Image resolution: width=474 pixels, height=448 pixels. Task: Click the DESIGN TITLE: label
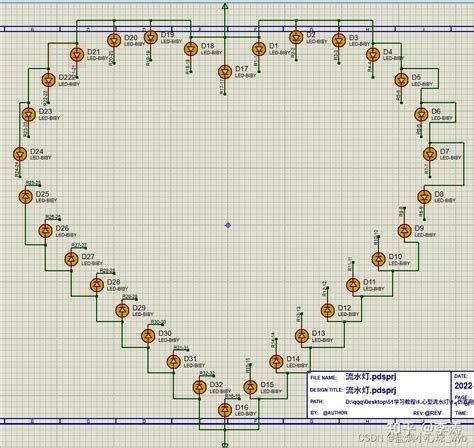coord(326,390)
